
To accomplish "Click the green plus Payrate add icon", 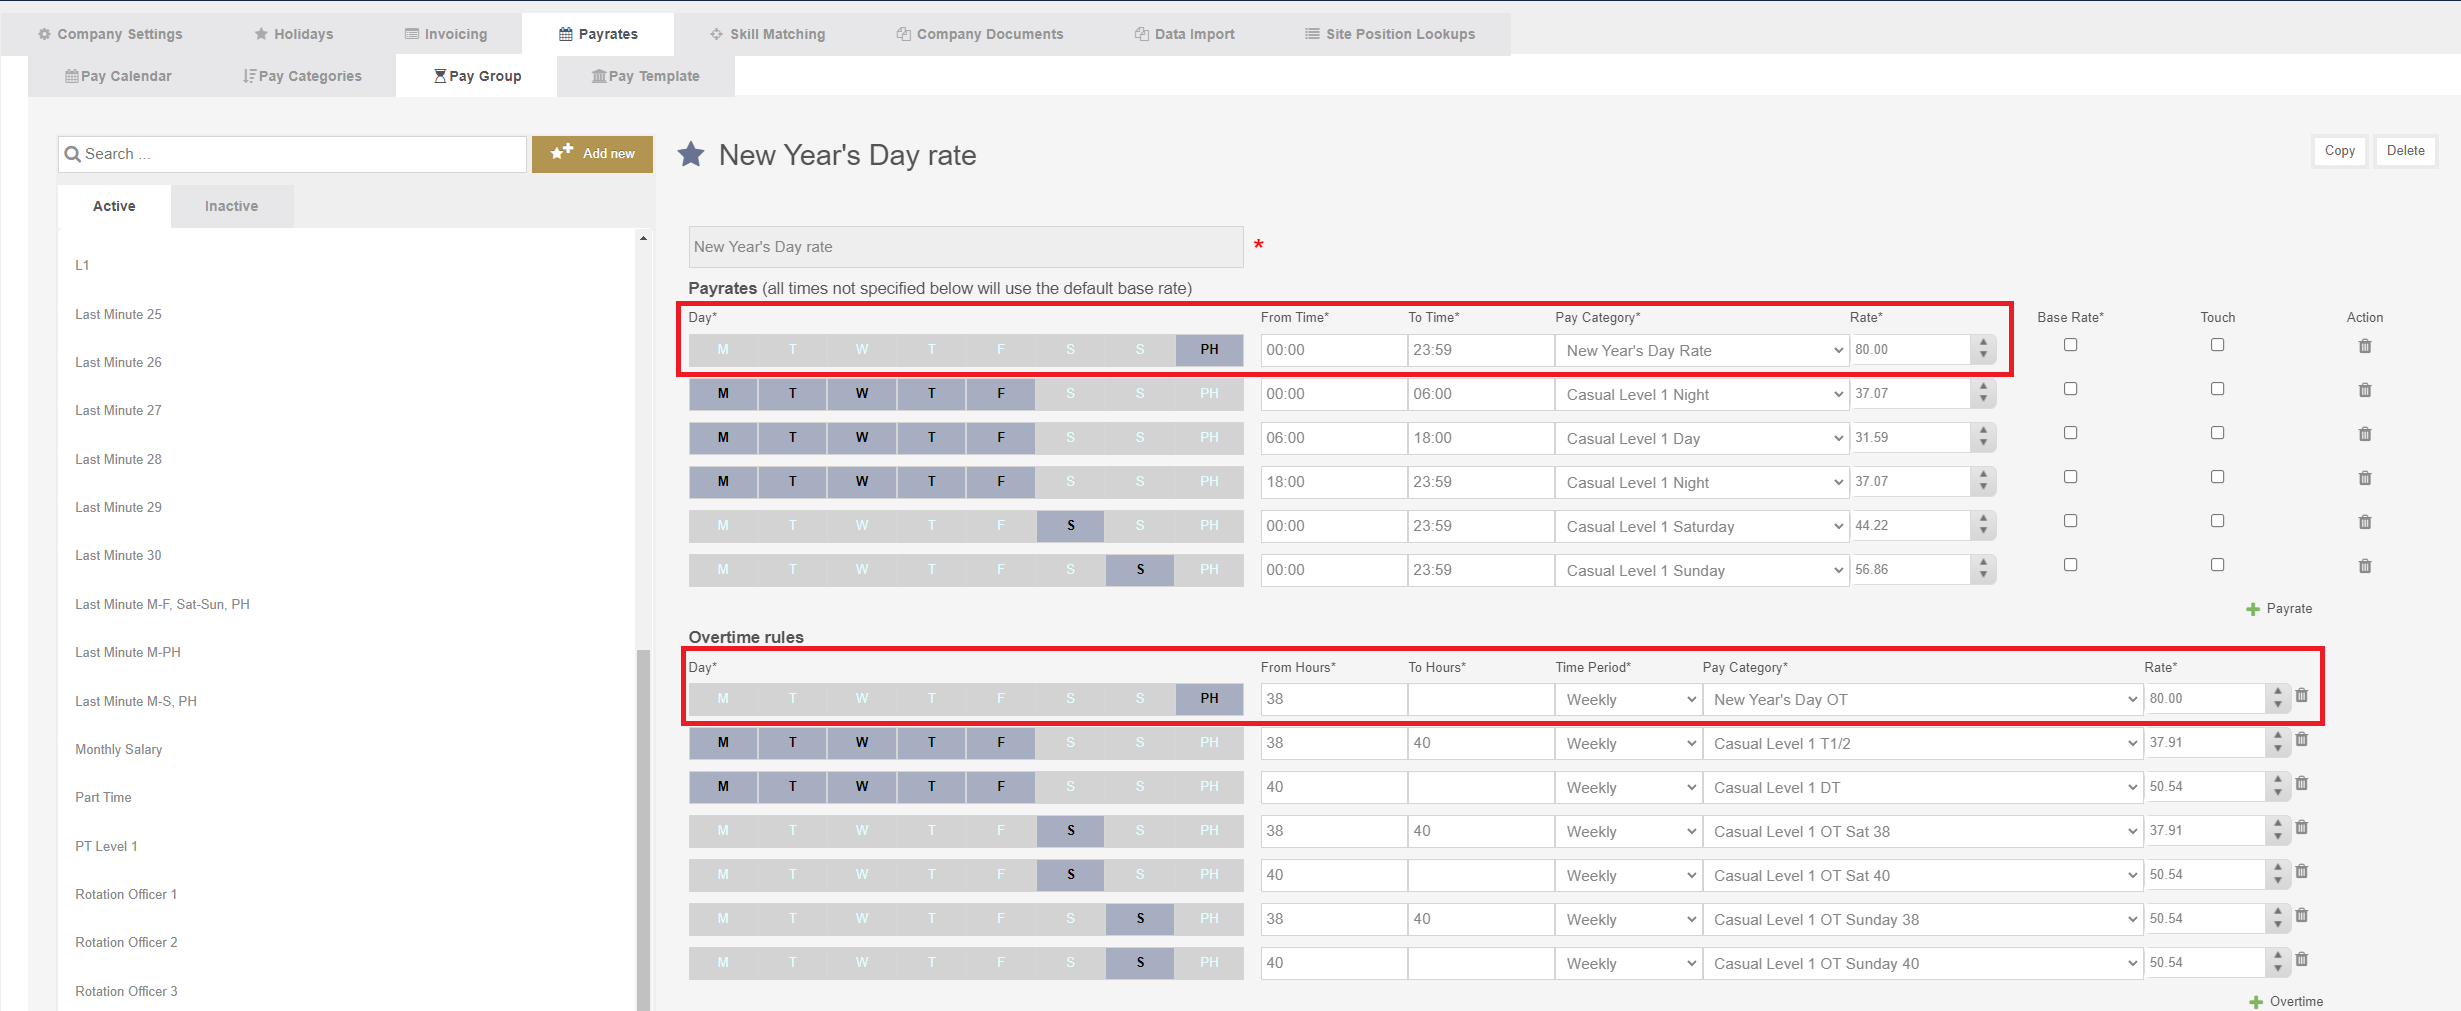I will [2252, 609].
